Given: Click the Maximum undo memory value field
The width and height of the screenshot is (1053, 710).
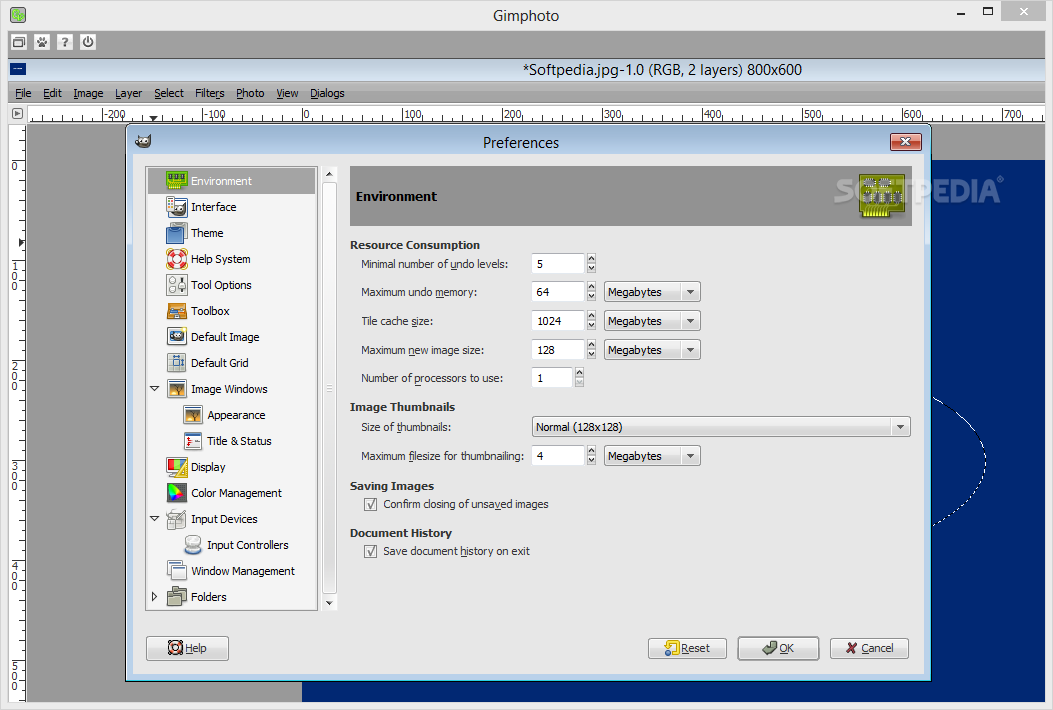Looking at the screenshot, I should [558, 292].
